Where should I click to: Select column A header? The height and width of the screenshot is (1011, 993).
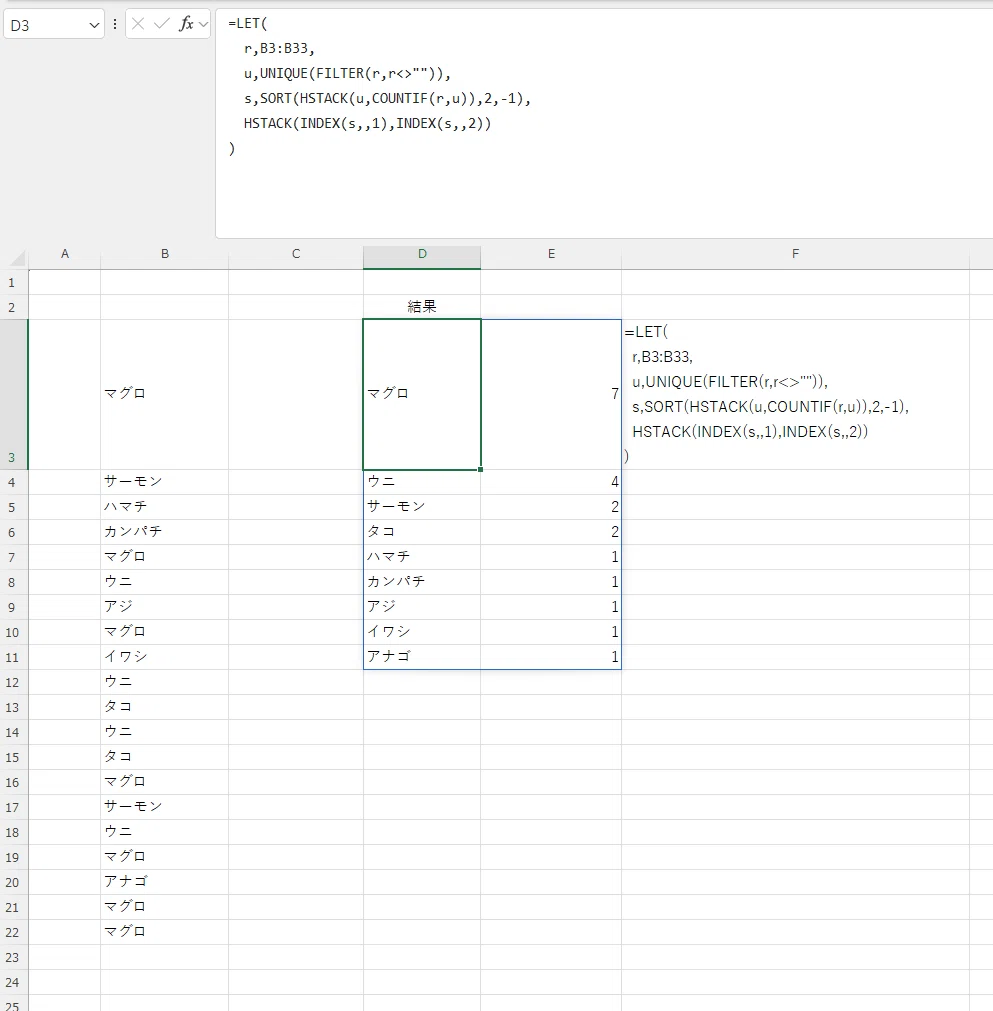point(64,254)
